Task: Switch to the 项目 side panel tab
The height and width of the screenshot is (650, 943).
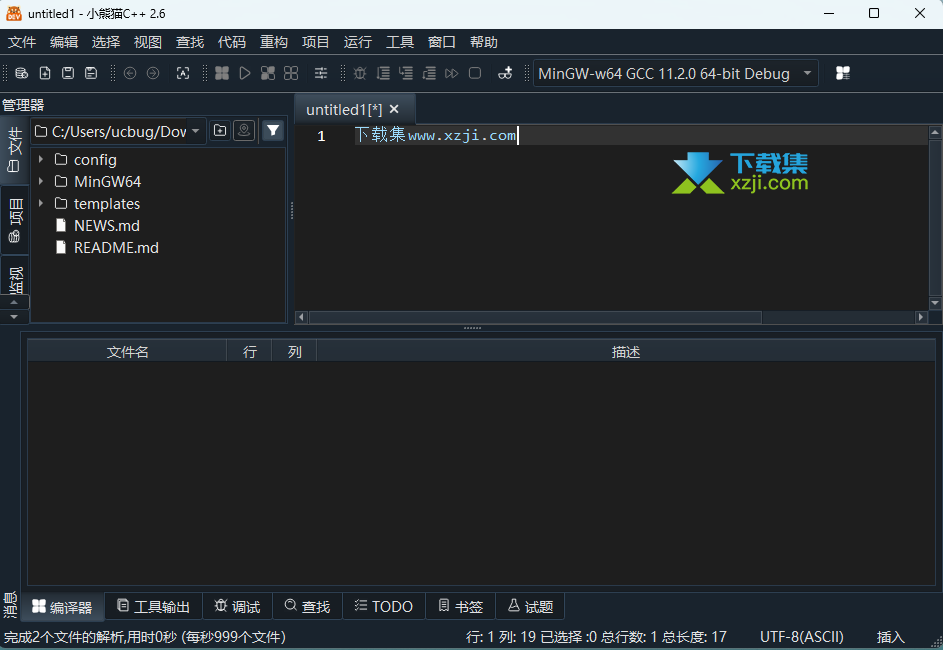Action: (14, 221)
